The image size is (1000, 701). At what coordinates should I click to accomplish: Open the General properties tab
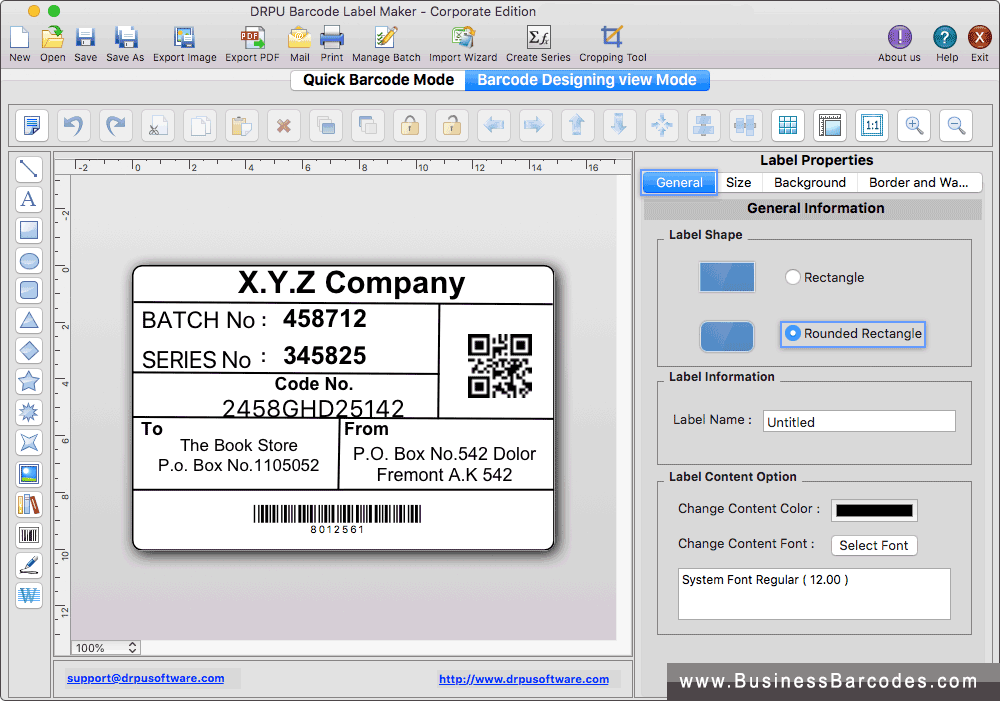(x=679, y=182)
